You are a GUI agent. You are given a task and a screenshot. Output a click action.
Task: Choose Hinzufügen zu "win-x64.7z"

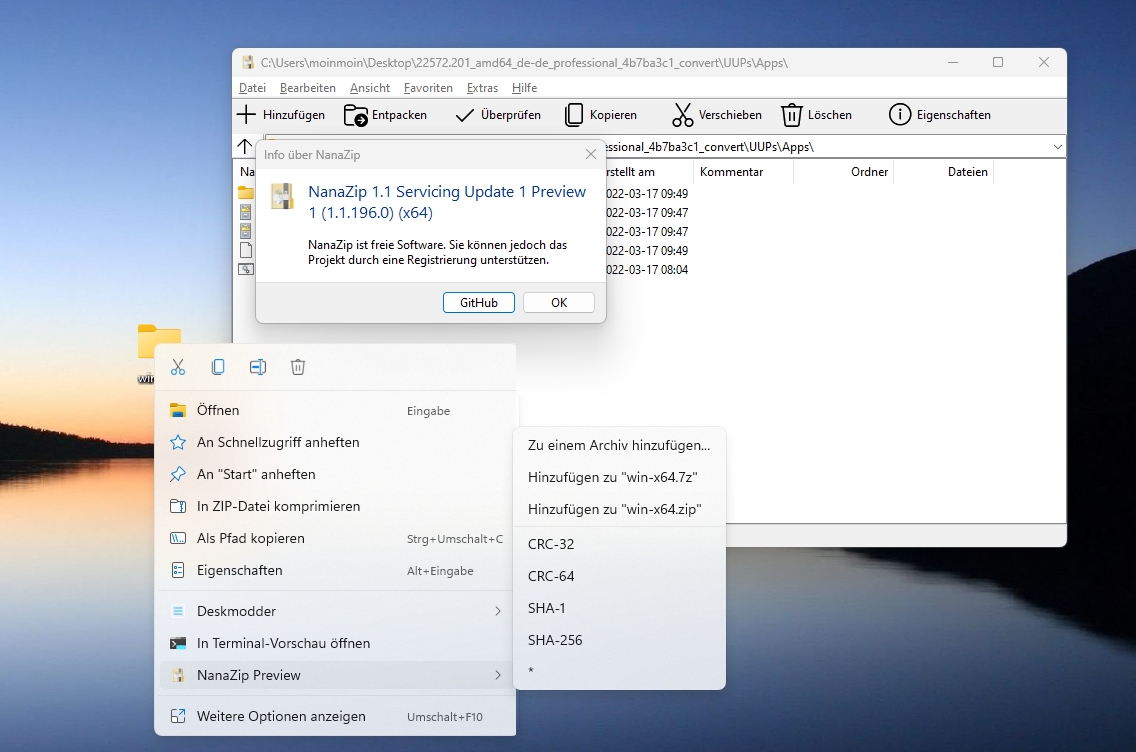pyautogui.click(x=619, y=477)
